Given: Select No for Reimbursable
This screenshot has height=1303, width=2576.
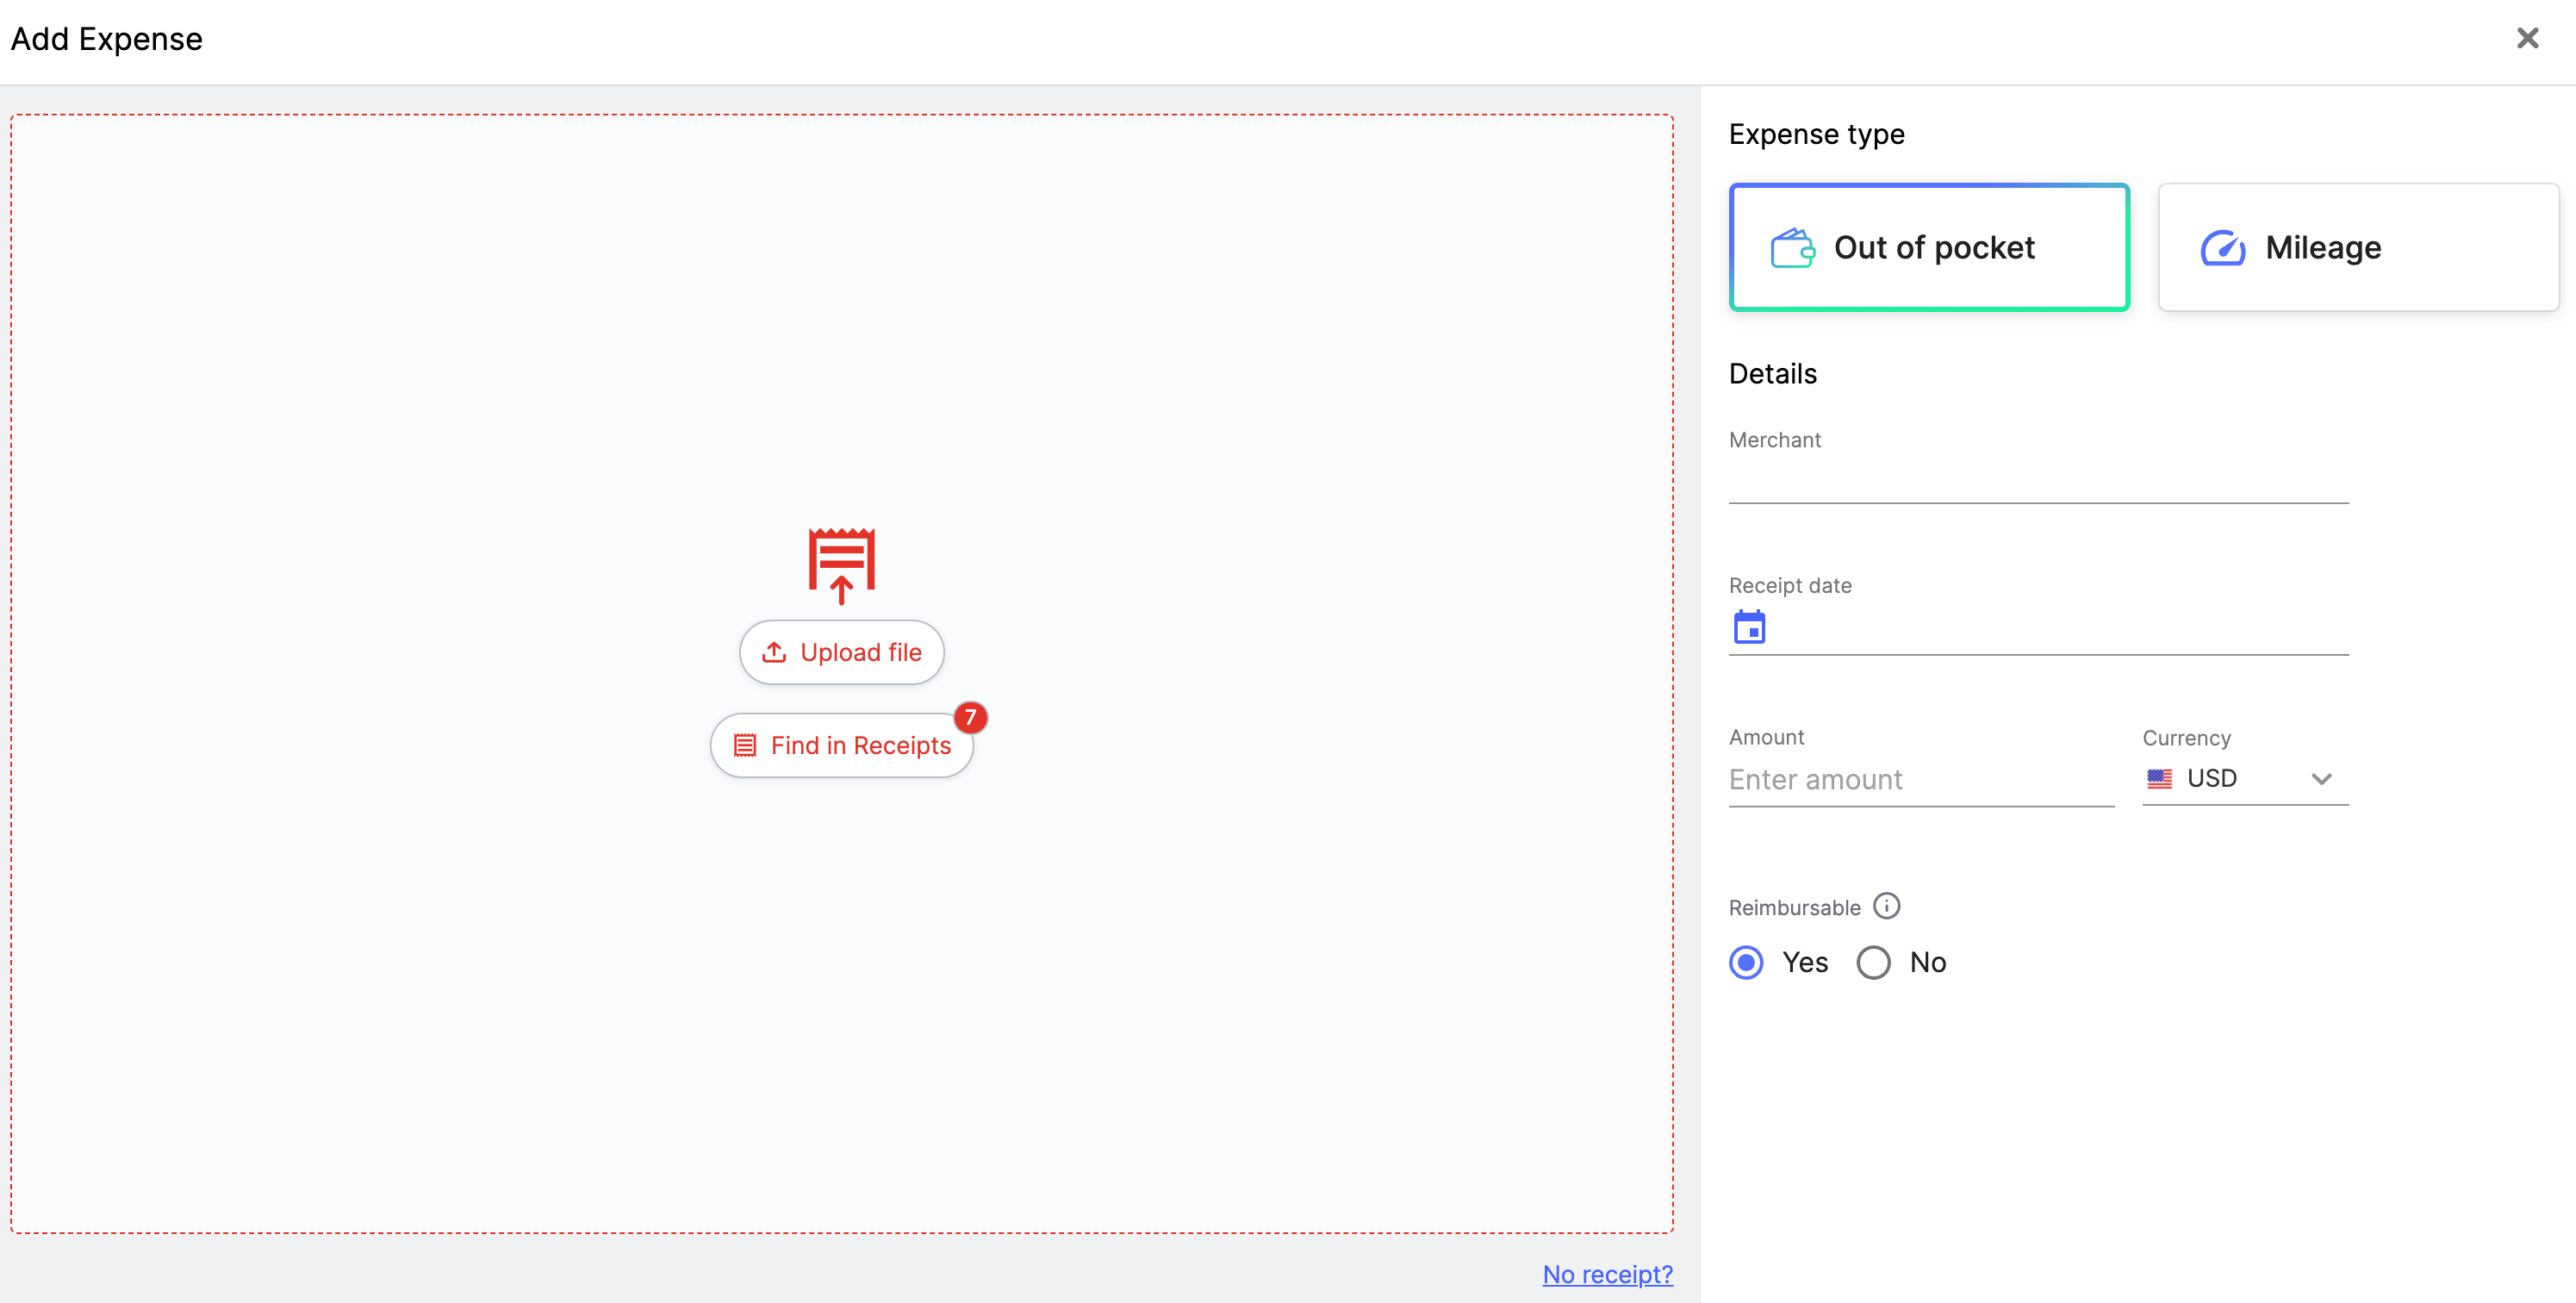Looking at the screenshot, I should coord(1873,962).
